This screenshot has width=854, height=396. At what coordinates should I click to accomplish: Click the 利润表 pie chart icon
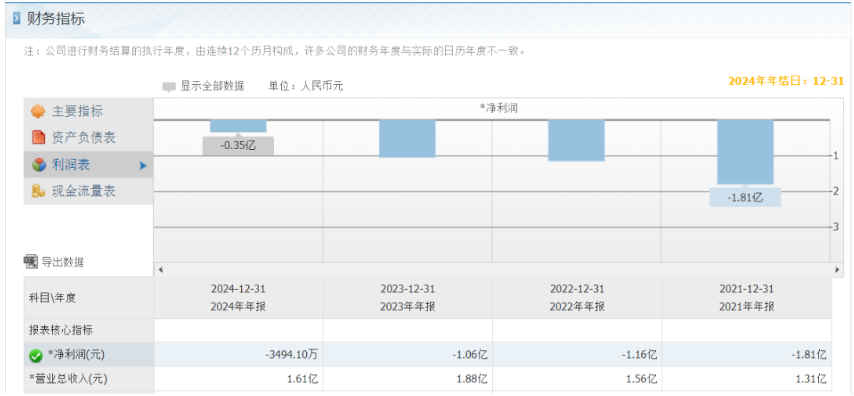(x=38, y=165)
